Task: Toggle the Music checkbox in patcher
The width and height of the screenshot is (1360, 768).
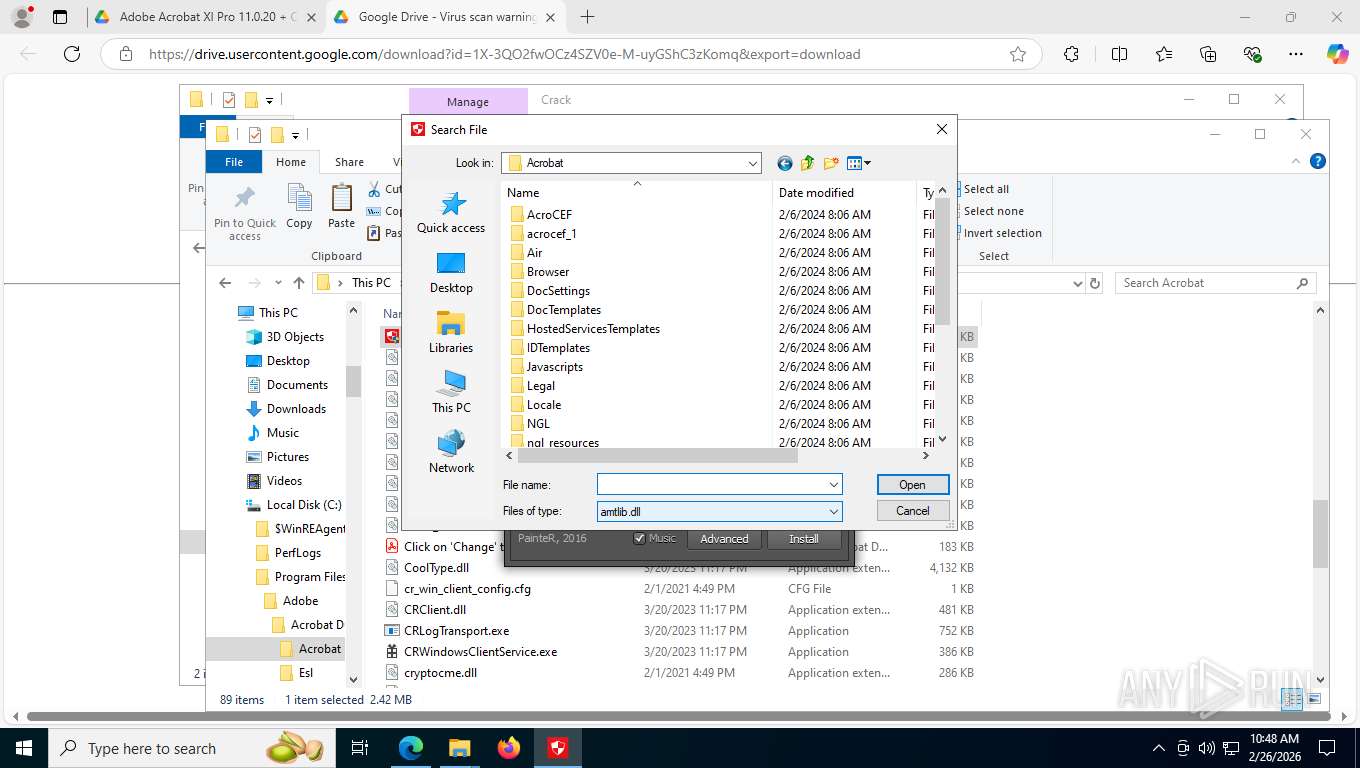Action: click(x=640, y=538)
